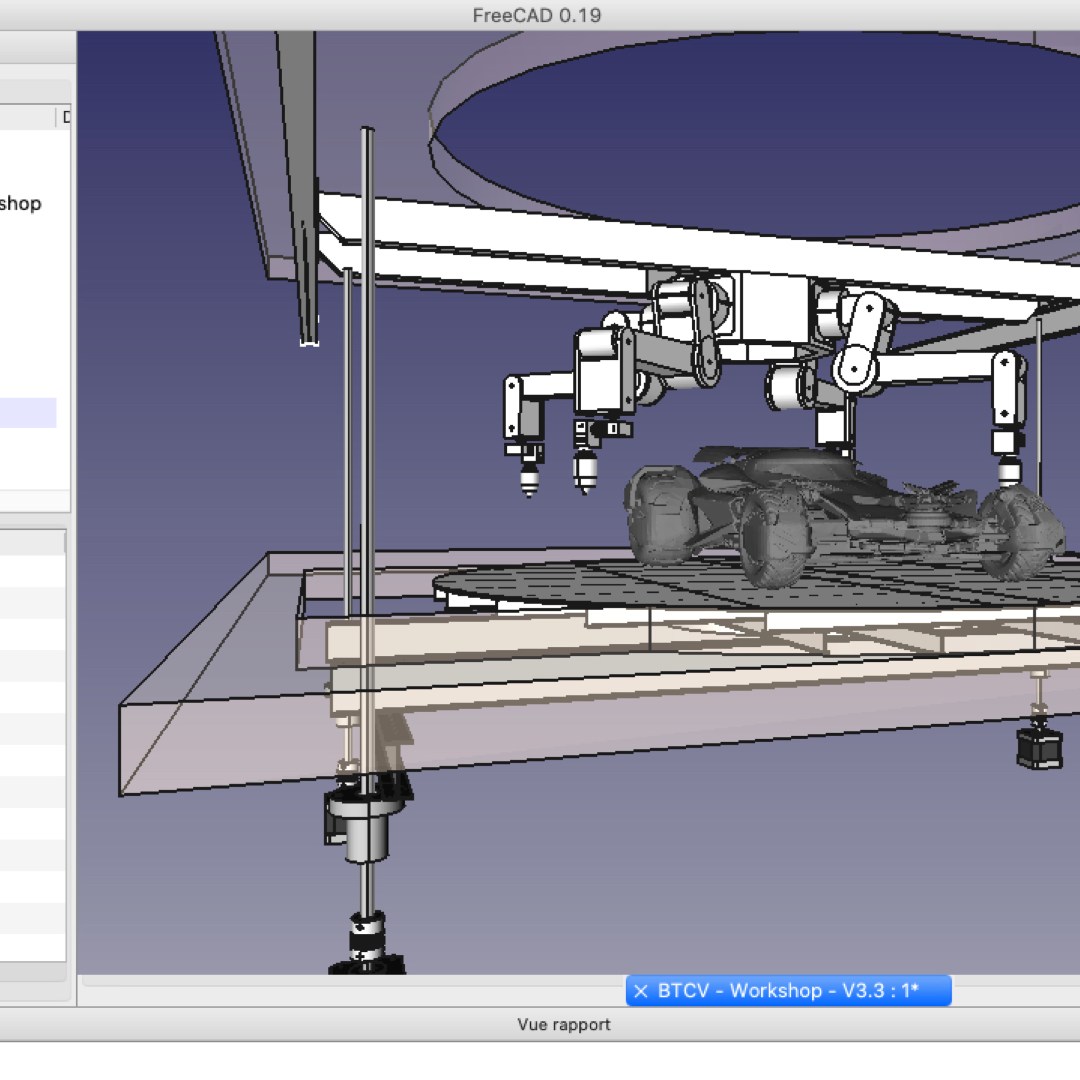Click the FreeCAD 0.19 window title bar
Image resolution: width=1080 pixels, height=1080 pixels.
click(x=537, y=15)
